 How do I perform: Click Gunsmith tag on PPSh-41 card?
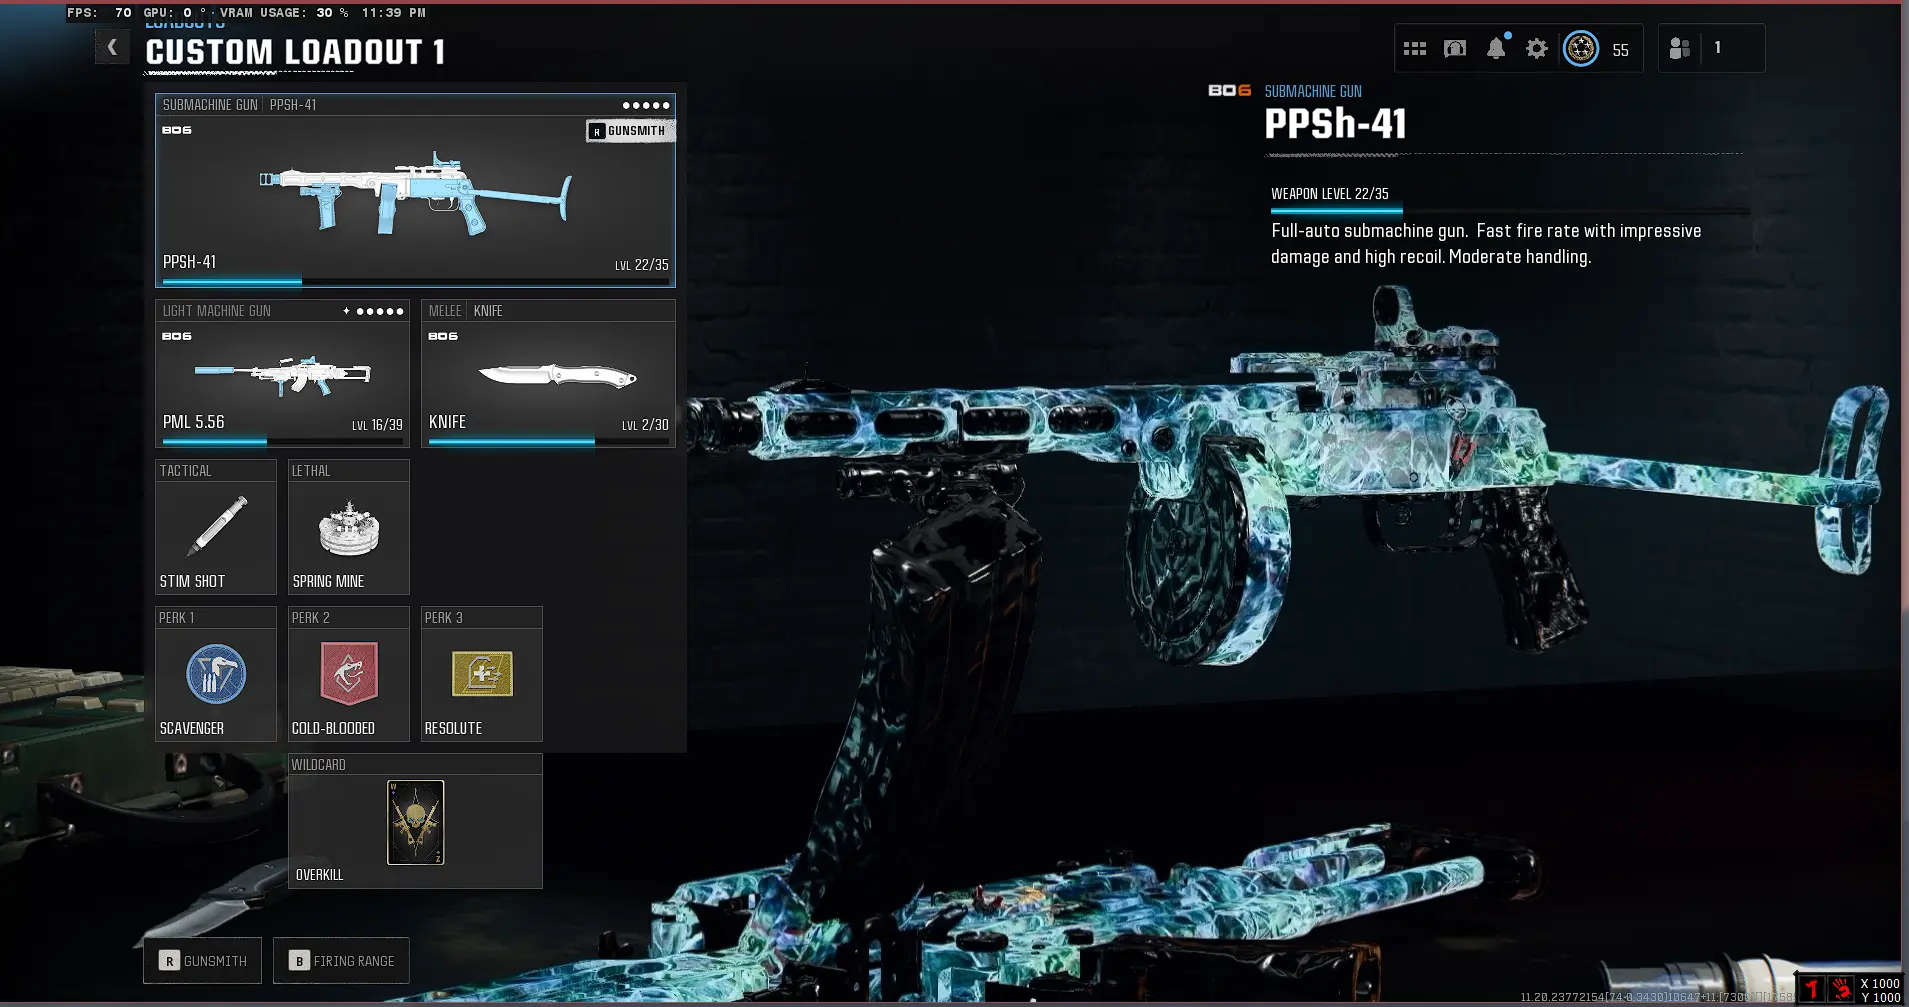(629, 131)
